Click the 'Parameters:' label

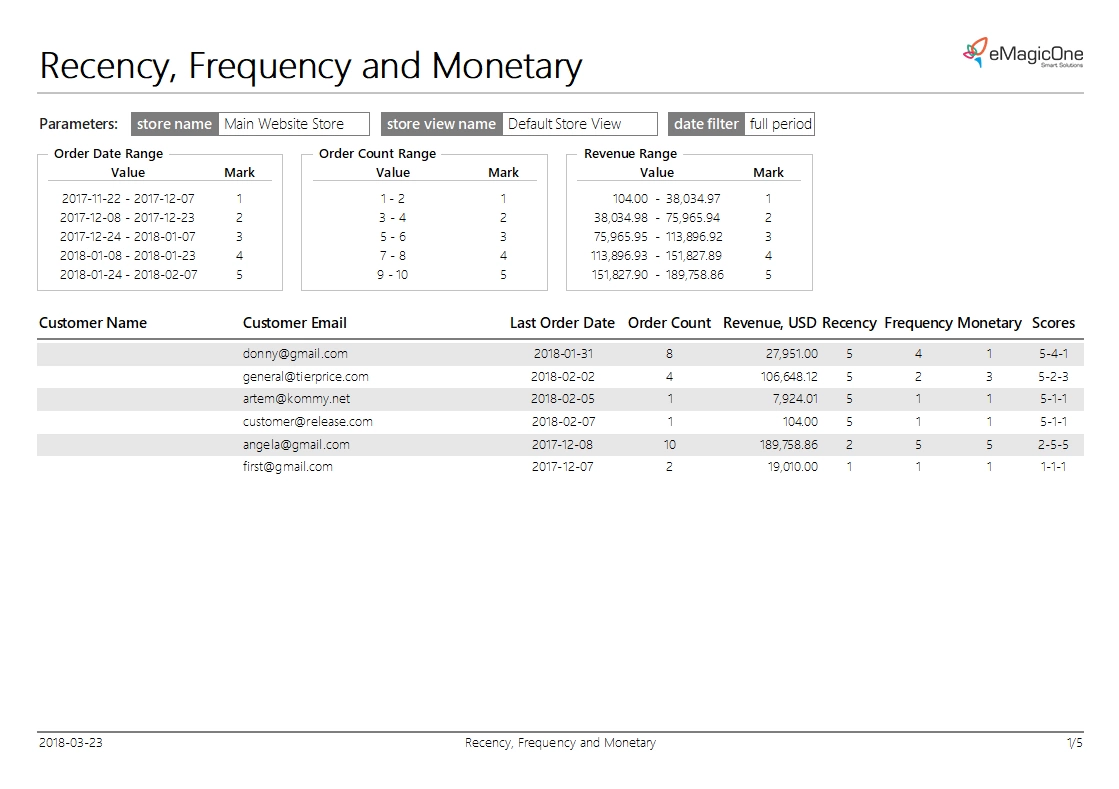point(79,124)
